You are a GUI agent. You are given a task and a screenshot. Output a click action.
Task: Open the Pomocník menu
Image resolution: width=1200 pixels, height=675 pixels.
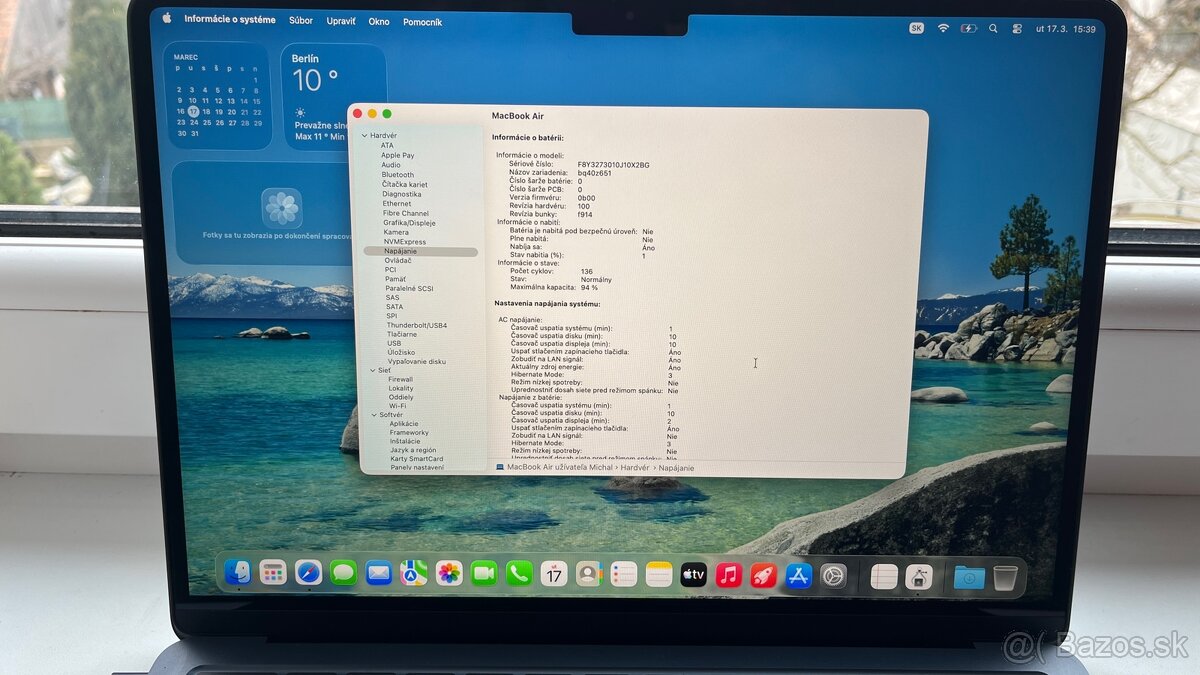[422, 21]
